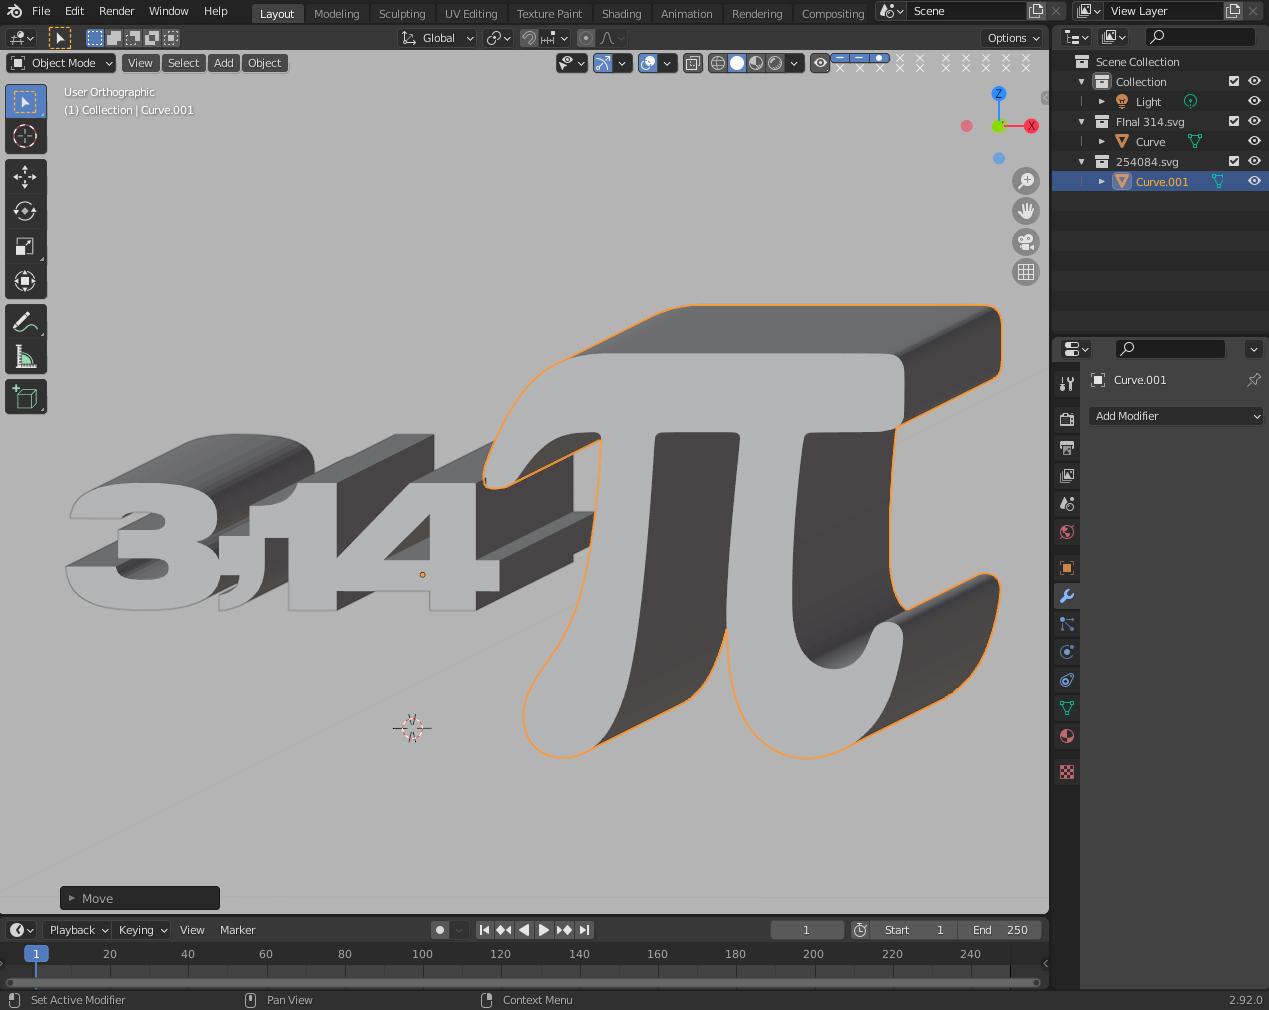Click the zoom viewport magnifier icon

[1026, 180]
